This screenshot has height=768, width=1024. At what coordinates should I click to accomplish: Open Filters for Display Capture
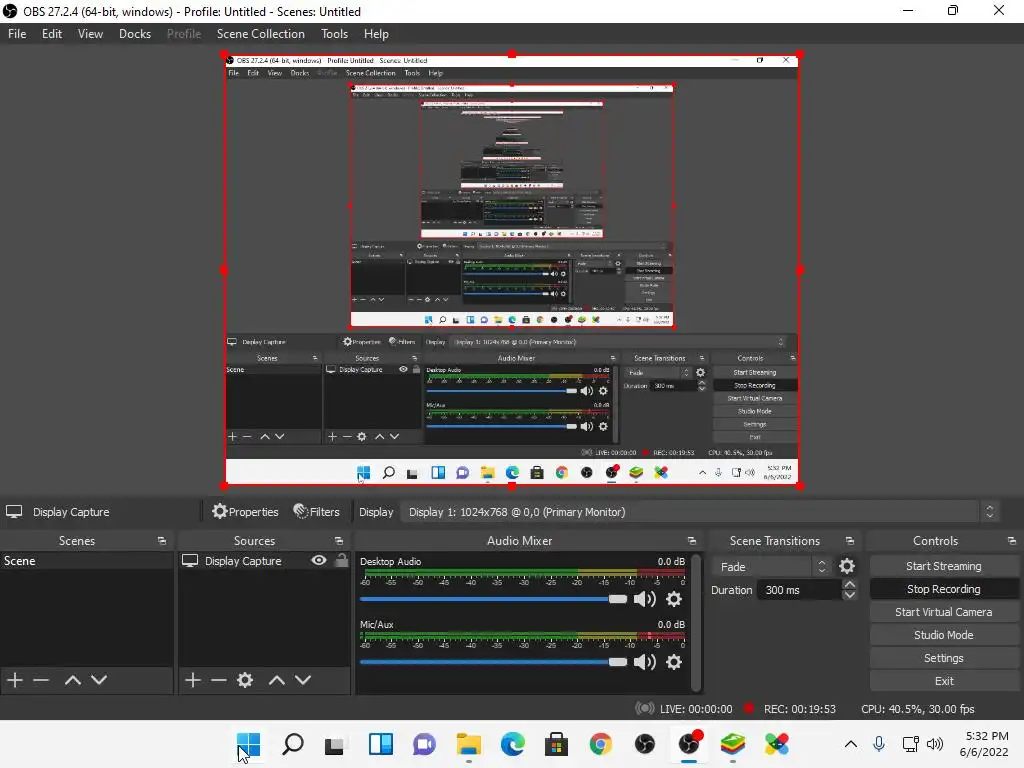[317, 512]
